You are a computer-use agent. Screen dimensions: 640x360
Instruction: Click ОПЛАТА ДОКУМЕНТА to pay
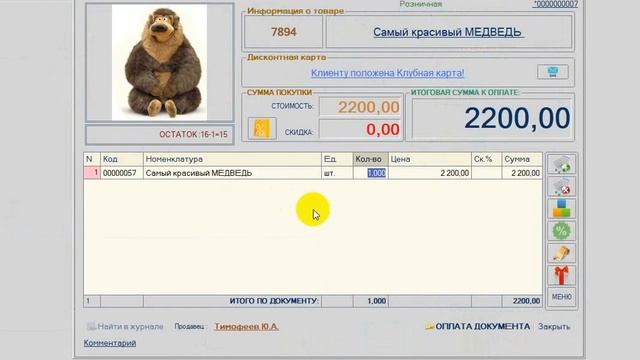[478, 327]
